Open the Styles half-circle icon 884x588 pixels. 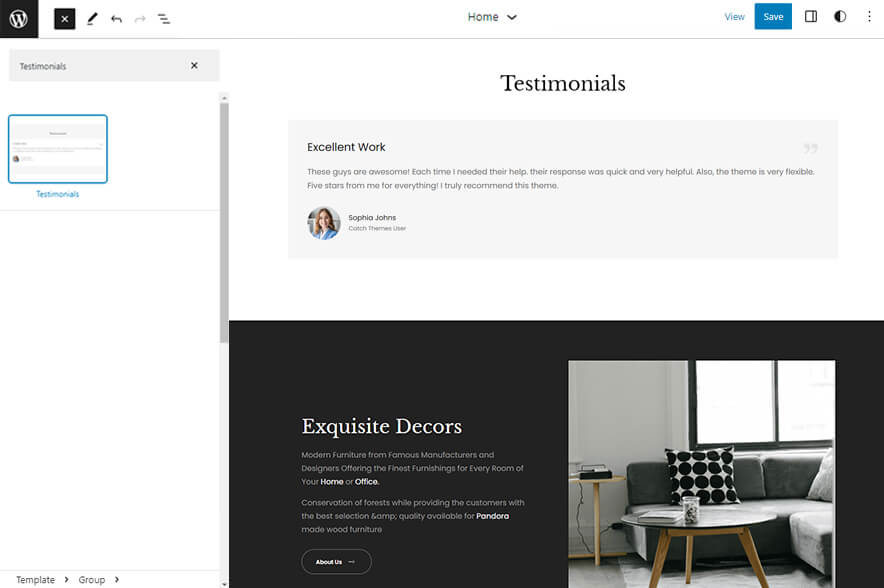pyautogui.click(x=839, y=16)
